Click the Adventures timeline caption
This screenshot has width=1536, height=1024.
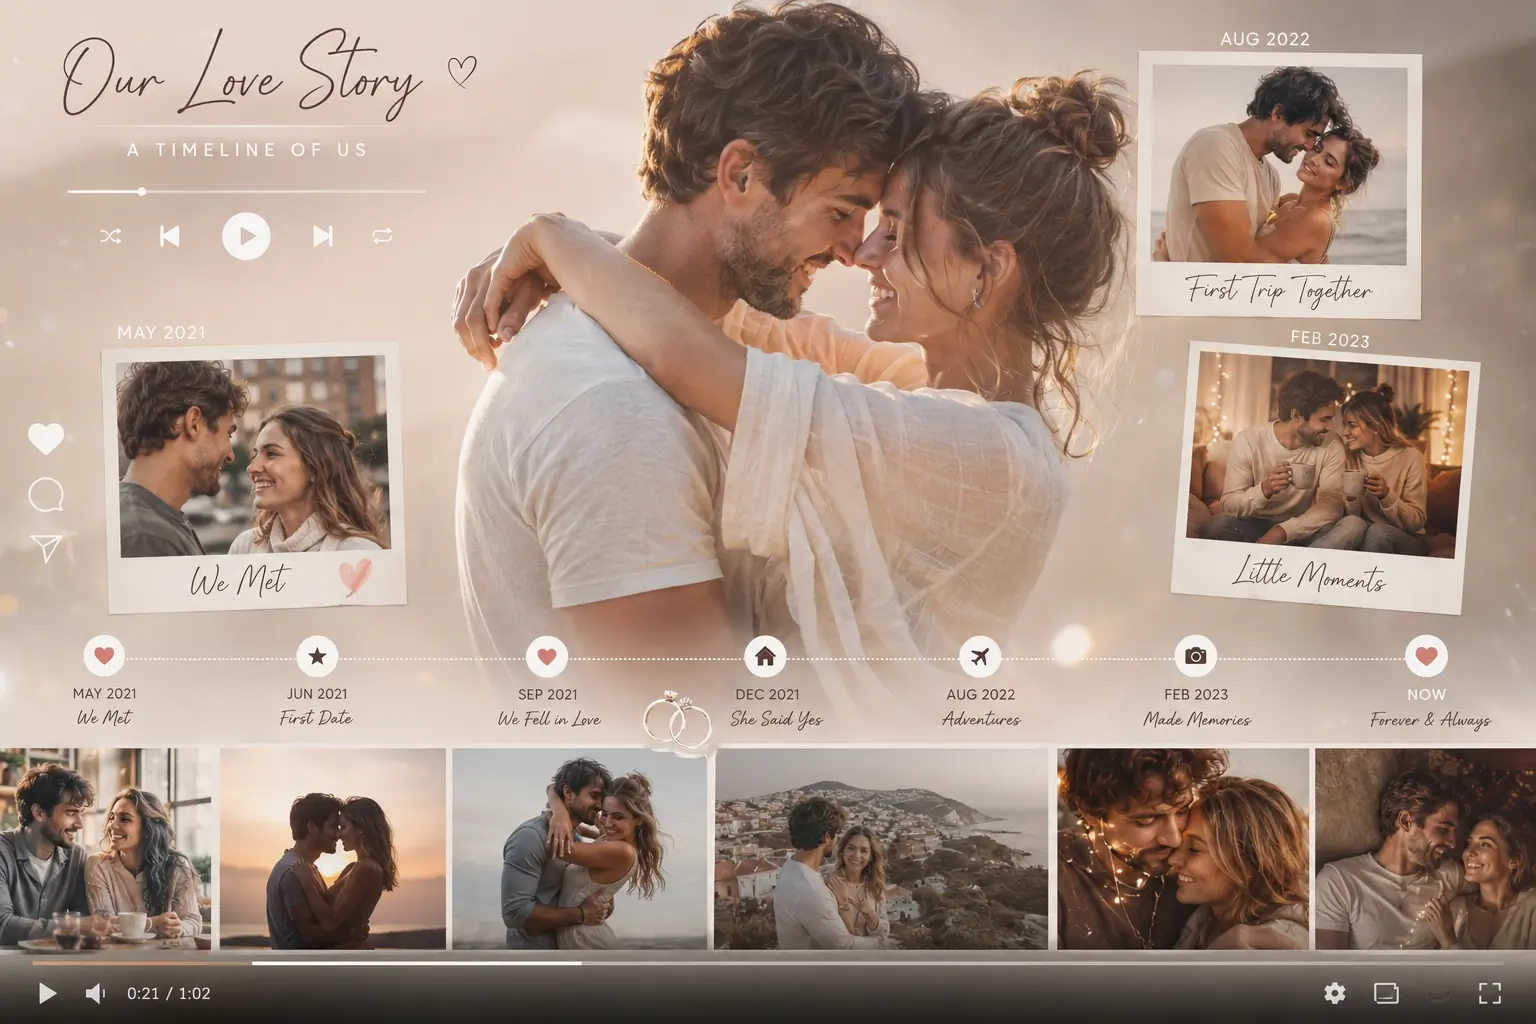coord(981,719)
